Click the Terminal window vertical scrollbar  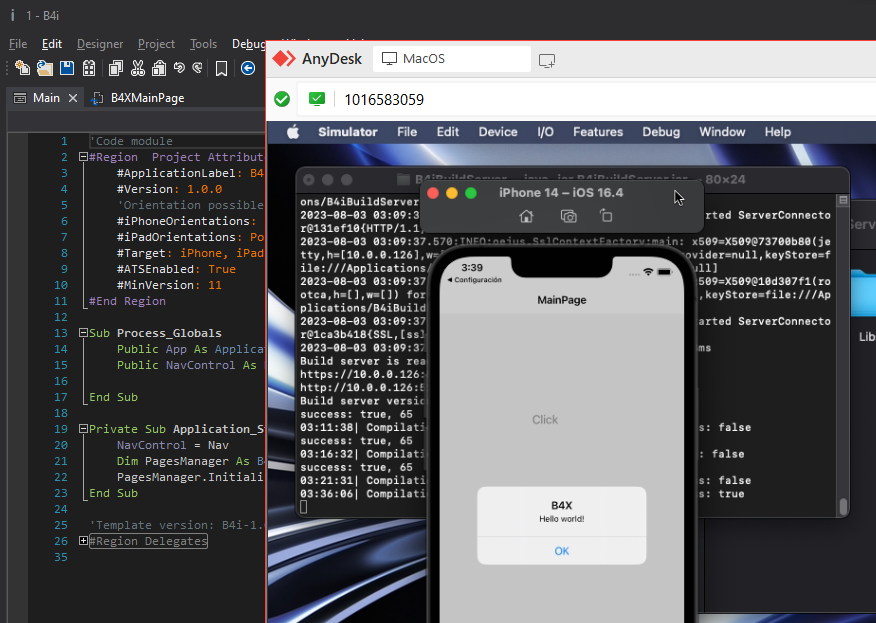pyautogui.click(x=843, y=506)
